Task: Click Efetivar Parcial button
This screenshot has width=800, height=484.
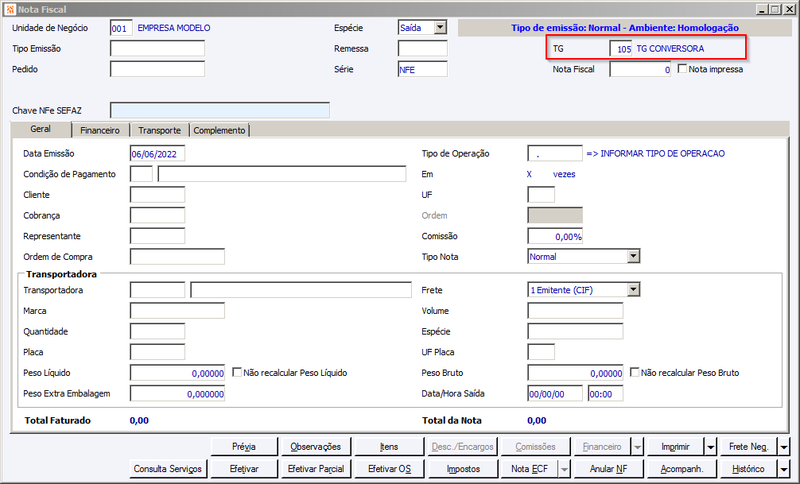Action: coord(316,469)
